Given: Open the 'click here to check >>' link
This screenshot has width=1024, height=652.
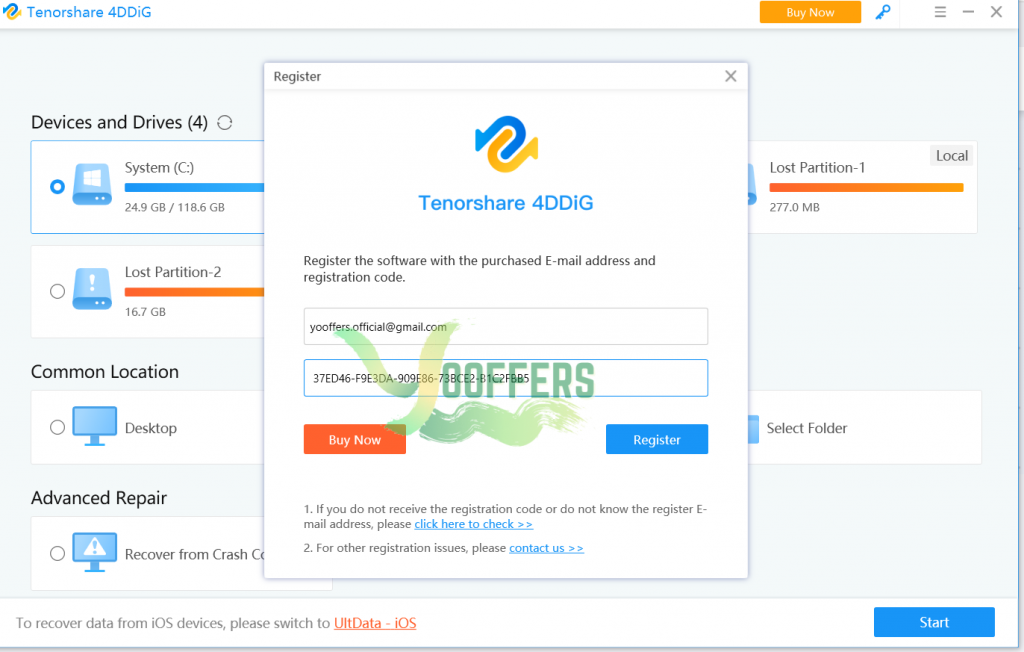Looking at the screenshot, I should [x=473, y=525].
